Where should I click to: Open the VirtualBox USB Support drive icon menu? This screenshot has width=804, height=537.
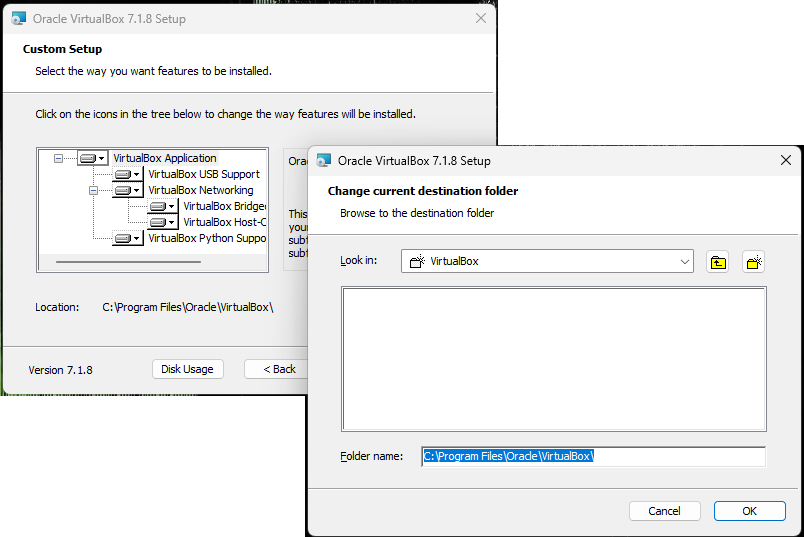point(127,174)
